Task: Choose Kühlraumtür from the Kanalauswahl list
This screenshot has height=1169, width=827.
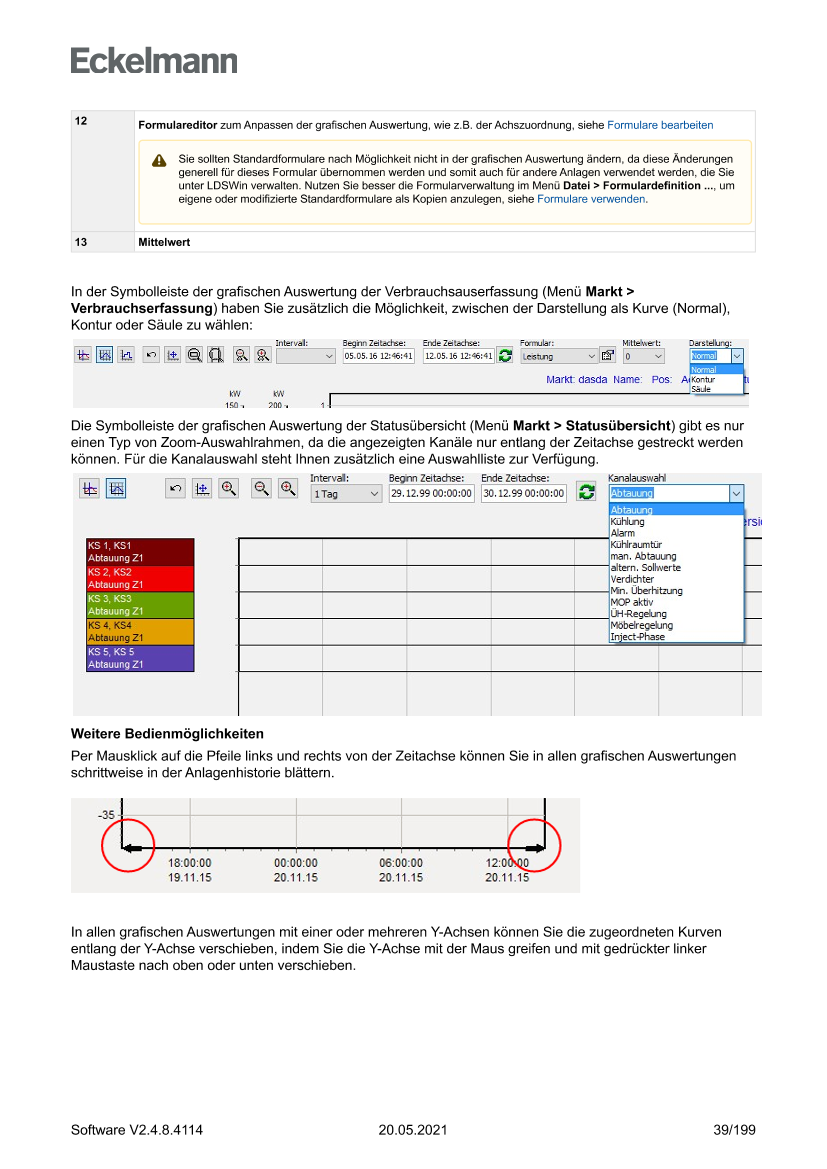Action: pos(635,545)
